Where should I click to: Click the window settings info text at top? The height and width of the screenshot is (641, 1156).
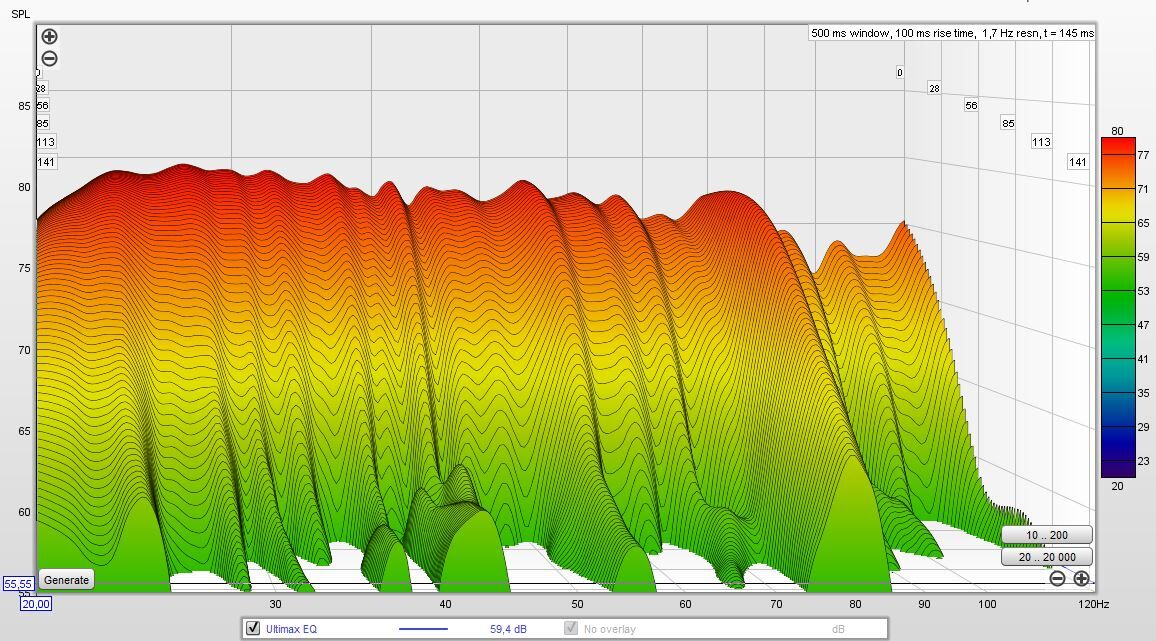pyautogui.click(x=953, y=33)
